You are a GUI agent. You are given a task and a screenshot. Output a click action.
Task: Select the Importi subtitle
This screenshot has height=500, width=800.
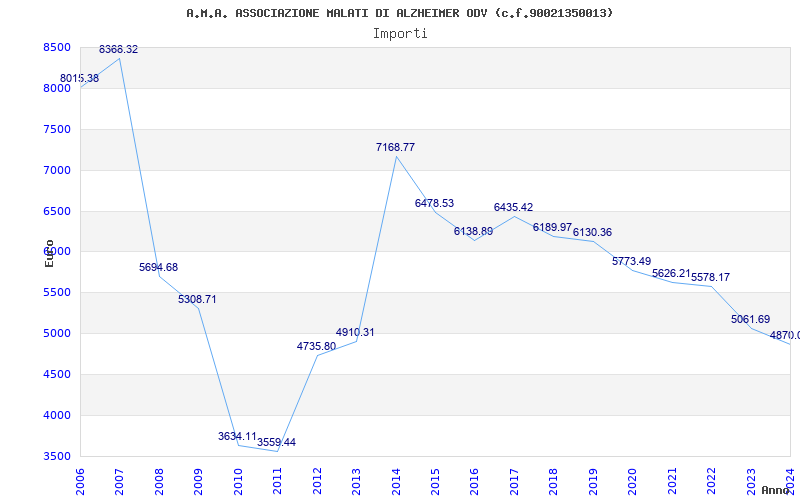(x=400, y=34)
